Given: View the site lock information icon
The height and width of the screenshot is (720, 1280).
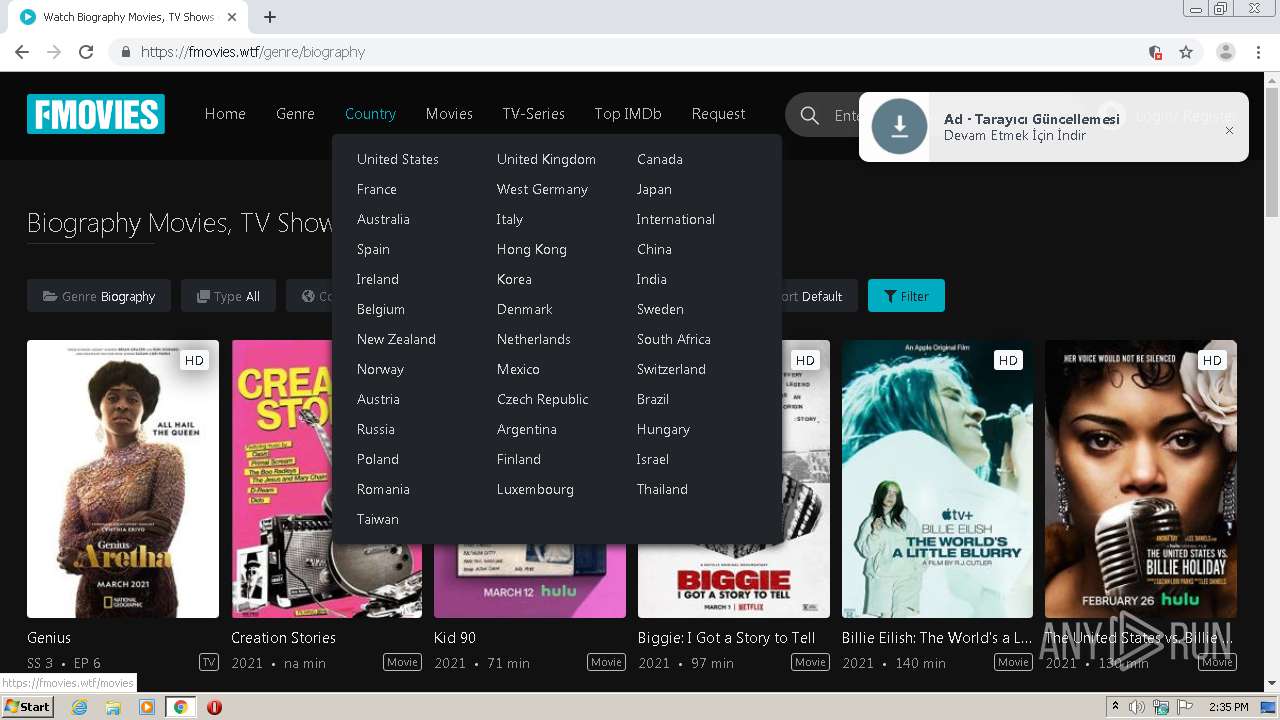Looking at the screenshot, I should (125, 52).
